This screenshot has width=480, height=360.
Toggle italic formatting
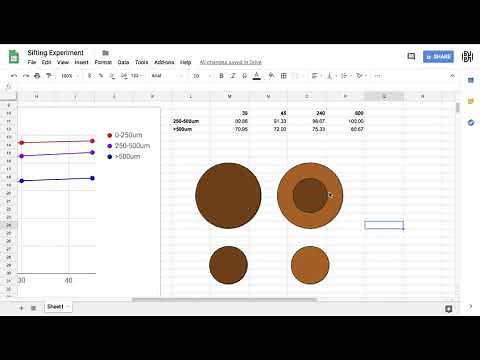pos(233,76)
